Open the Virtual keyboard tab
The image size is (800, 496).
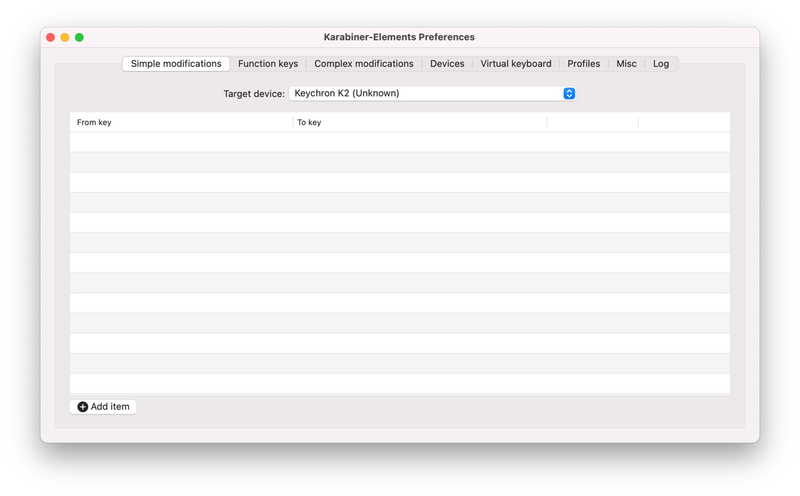pos(516,64)
